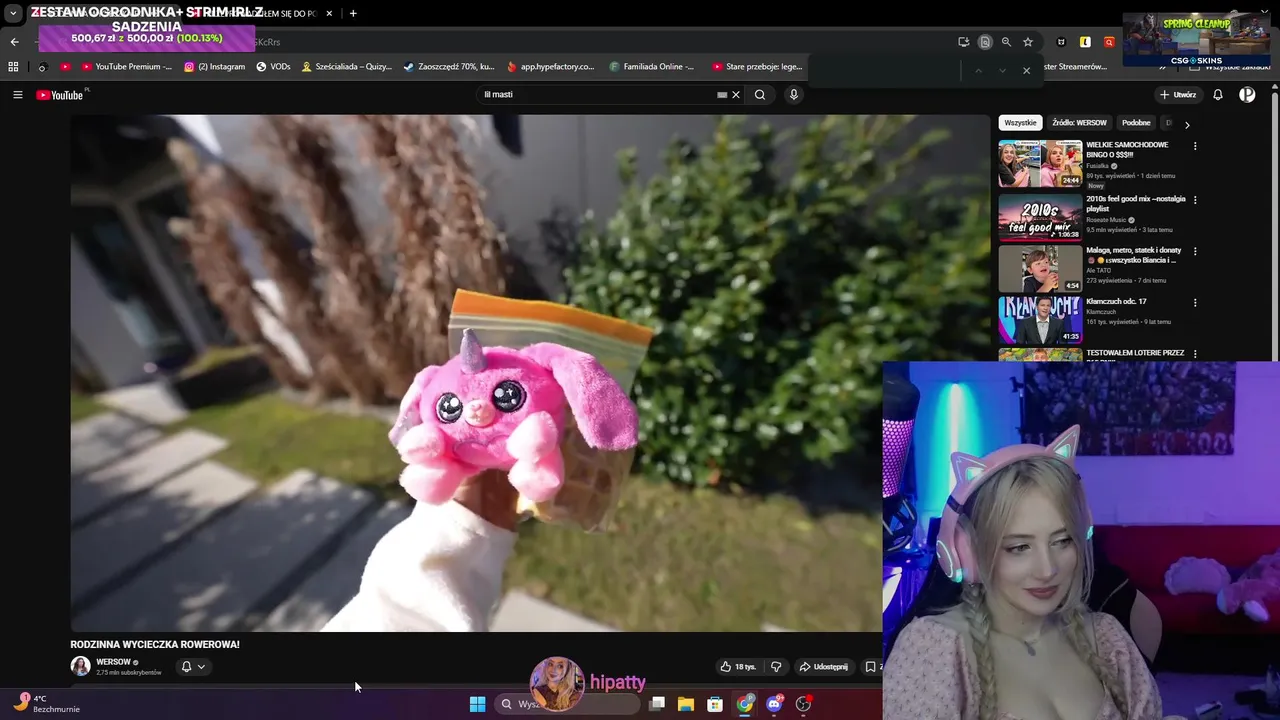The width and height of the screenshot is (1280, 720).
Task: Open the YouTube account avatar menu
Action: (x=1247, y=95)
